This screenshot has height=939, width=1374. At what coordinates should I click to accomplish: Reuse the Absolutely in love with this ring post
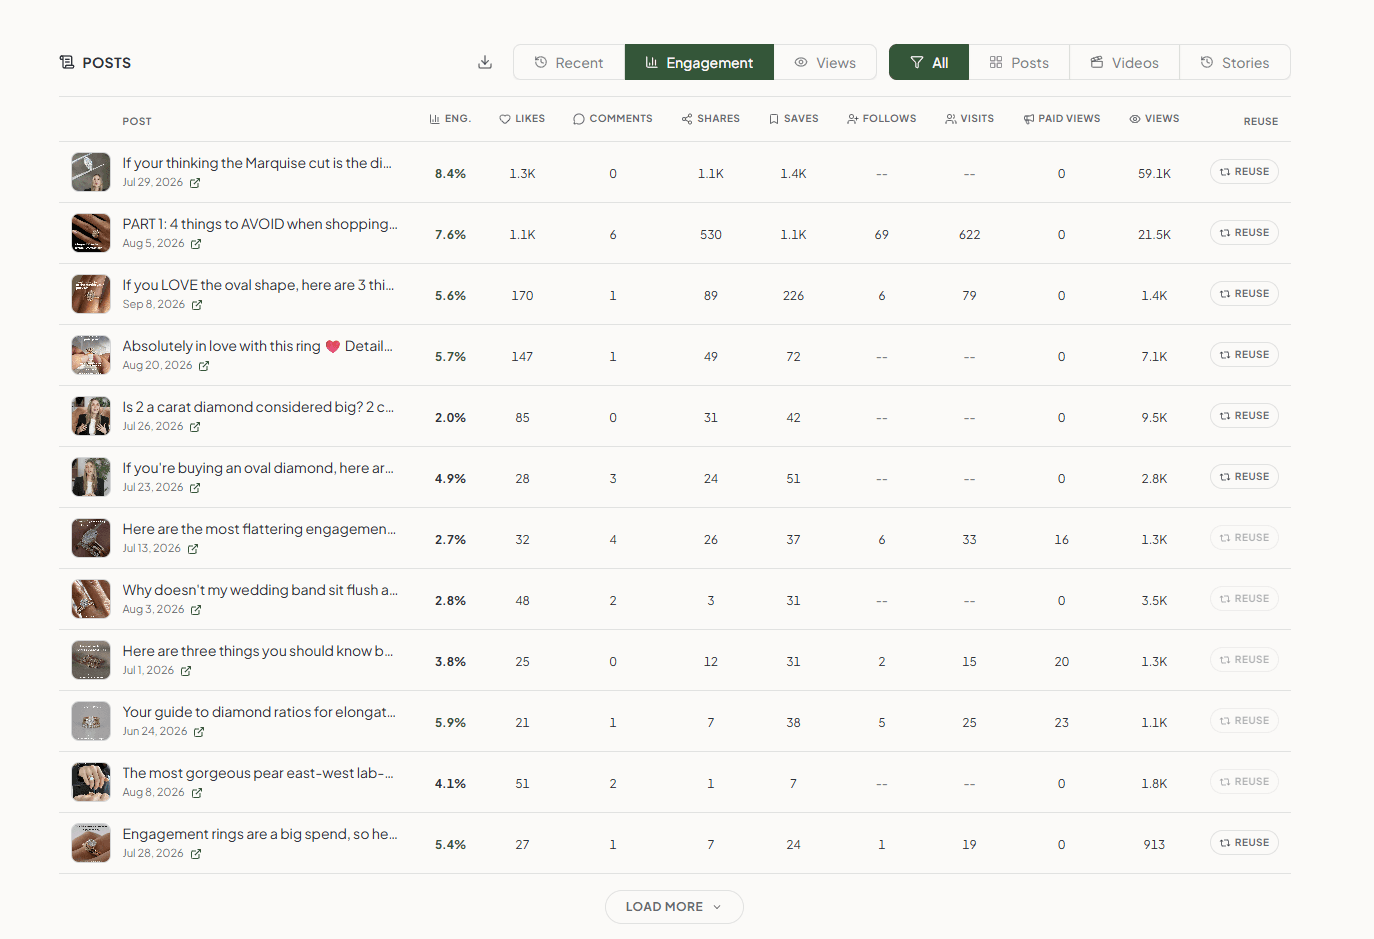[x=1244, y=355]
